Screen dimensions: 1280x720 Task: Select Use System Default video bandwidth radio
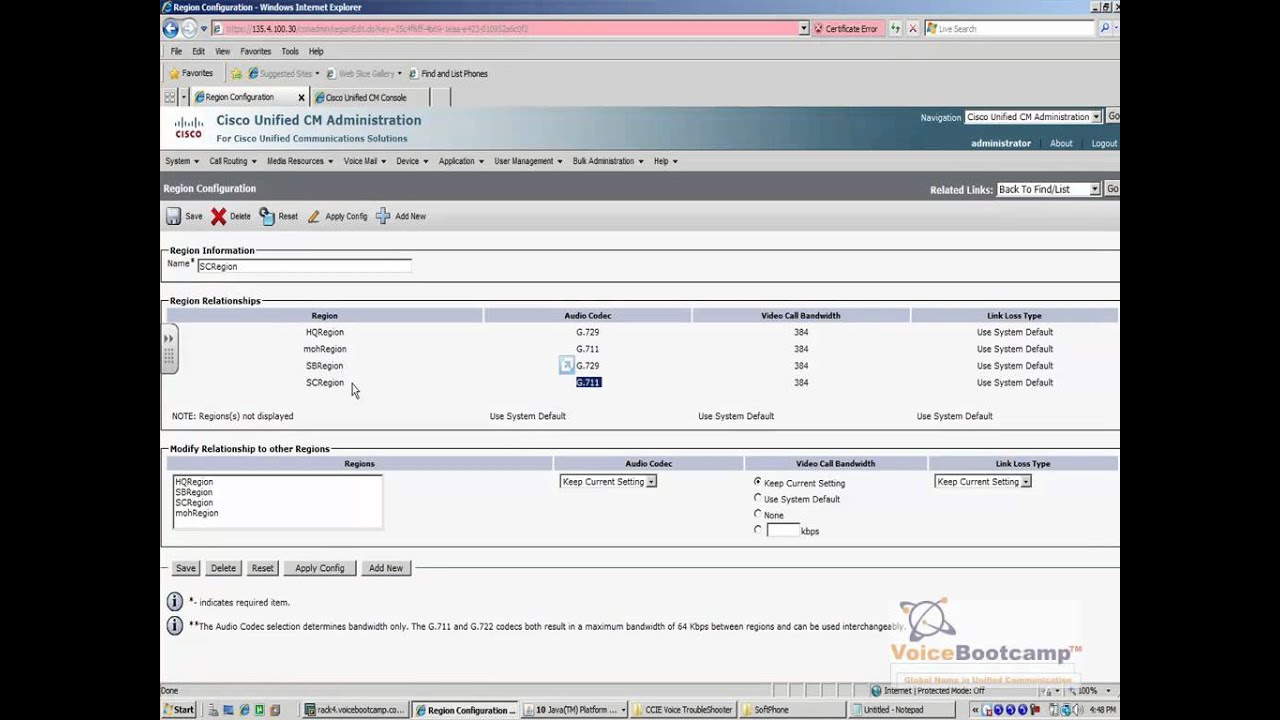pos(758,498)
